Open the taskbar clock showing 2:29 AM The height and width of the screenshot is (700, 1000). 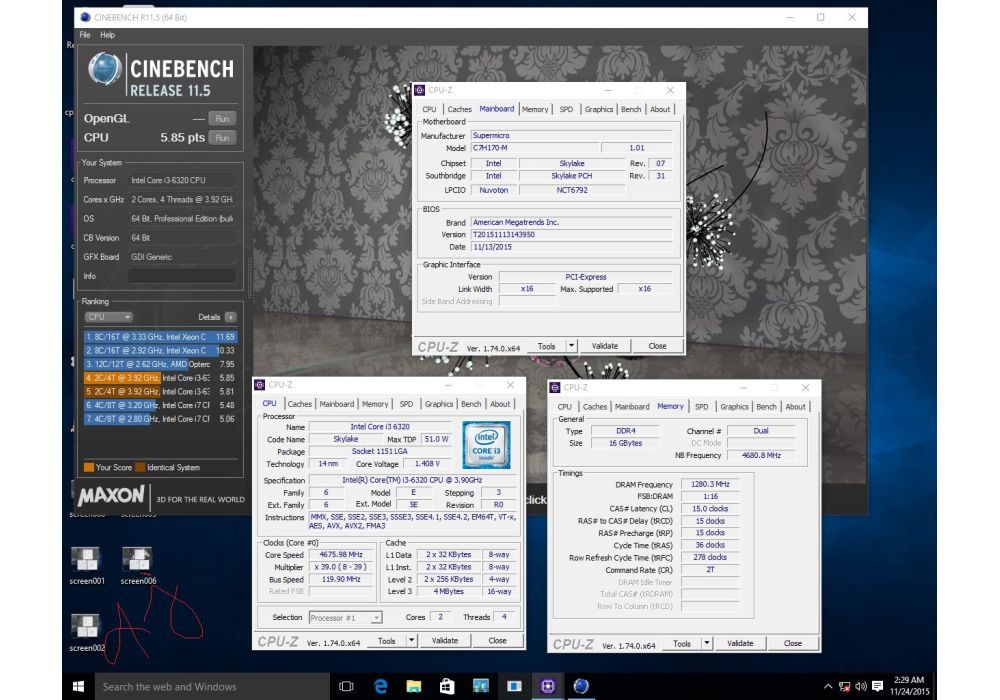tap(909, 686)
